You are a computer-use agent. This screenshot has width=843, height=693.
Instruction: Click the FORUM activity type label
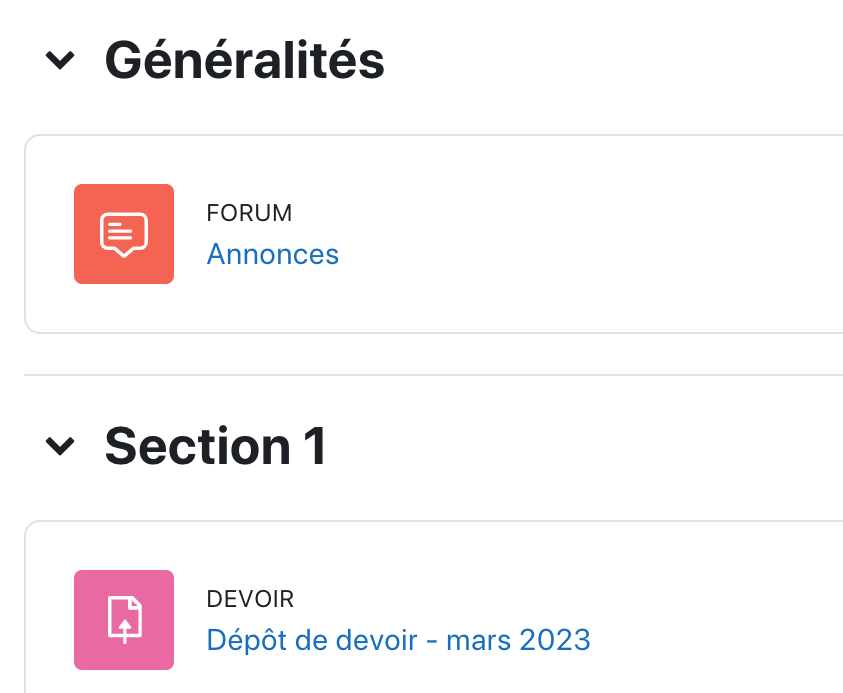pyautogui.click(x=249, y=213)
